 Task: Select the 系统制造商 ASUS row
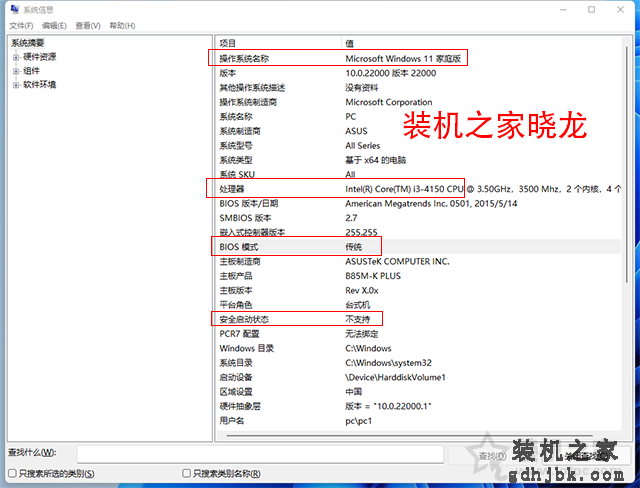coord(418,131)
